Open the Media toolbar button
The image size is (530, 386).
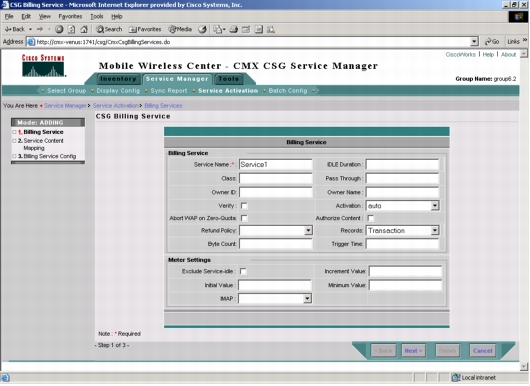[180, 29]
